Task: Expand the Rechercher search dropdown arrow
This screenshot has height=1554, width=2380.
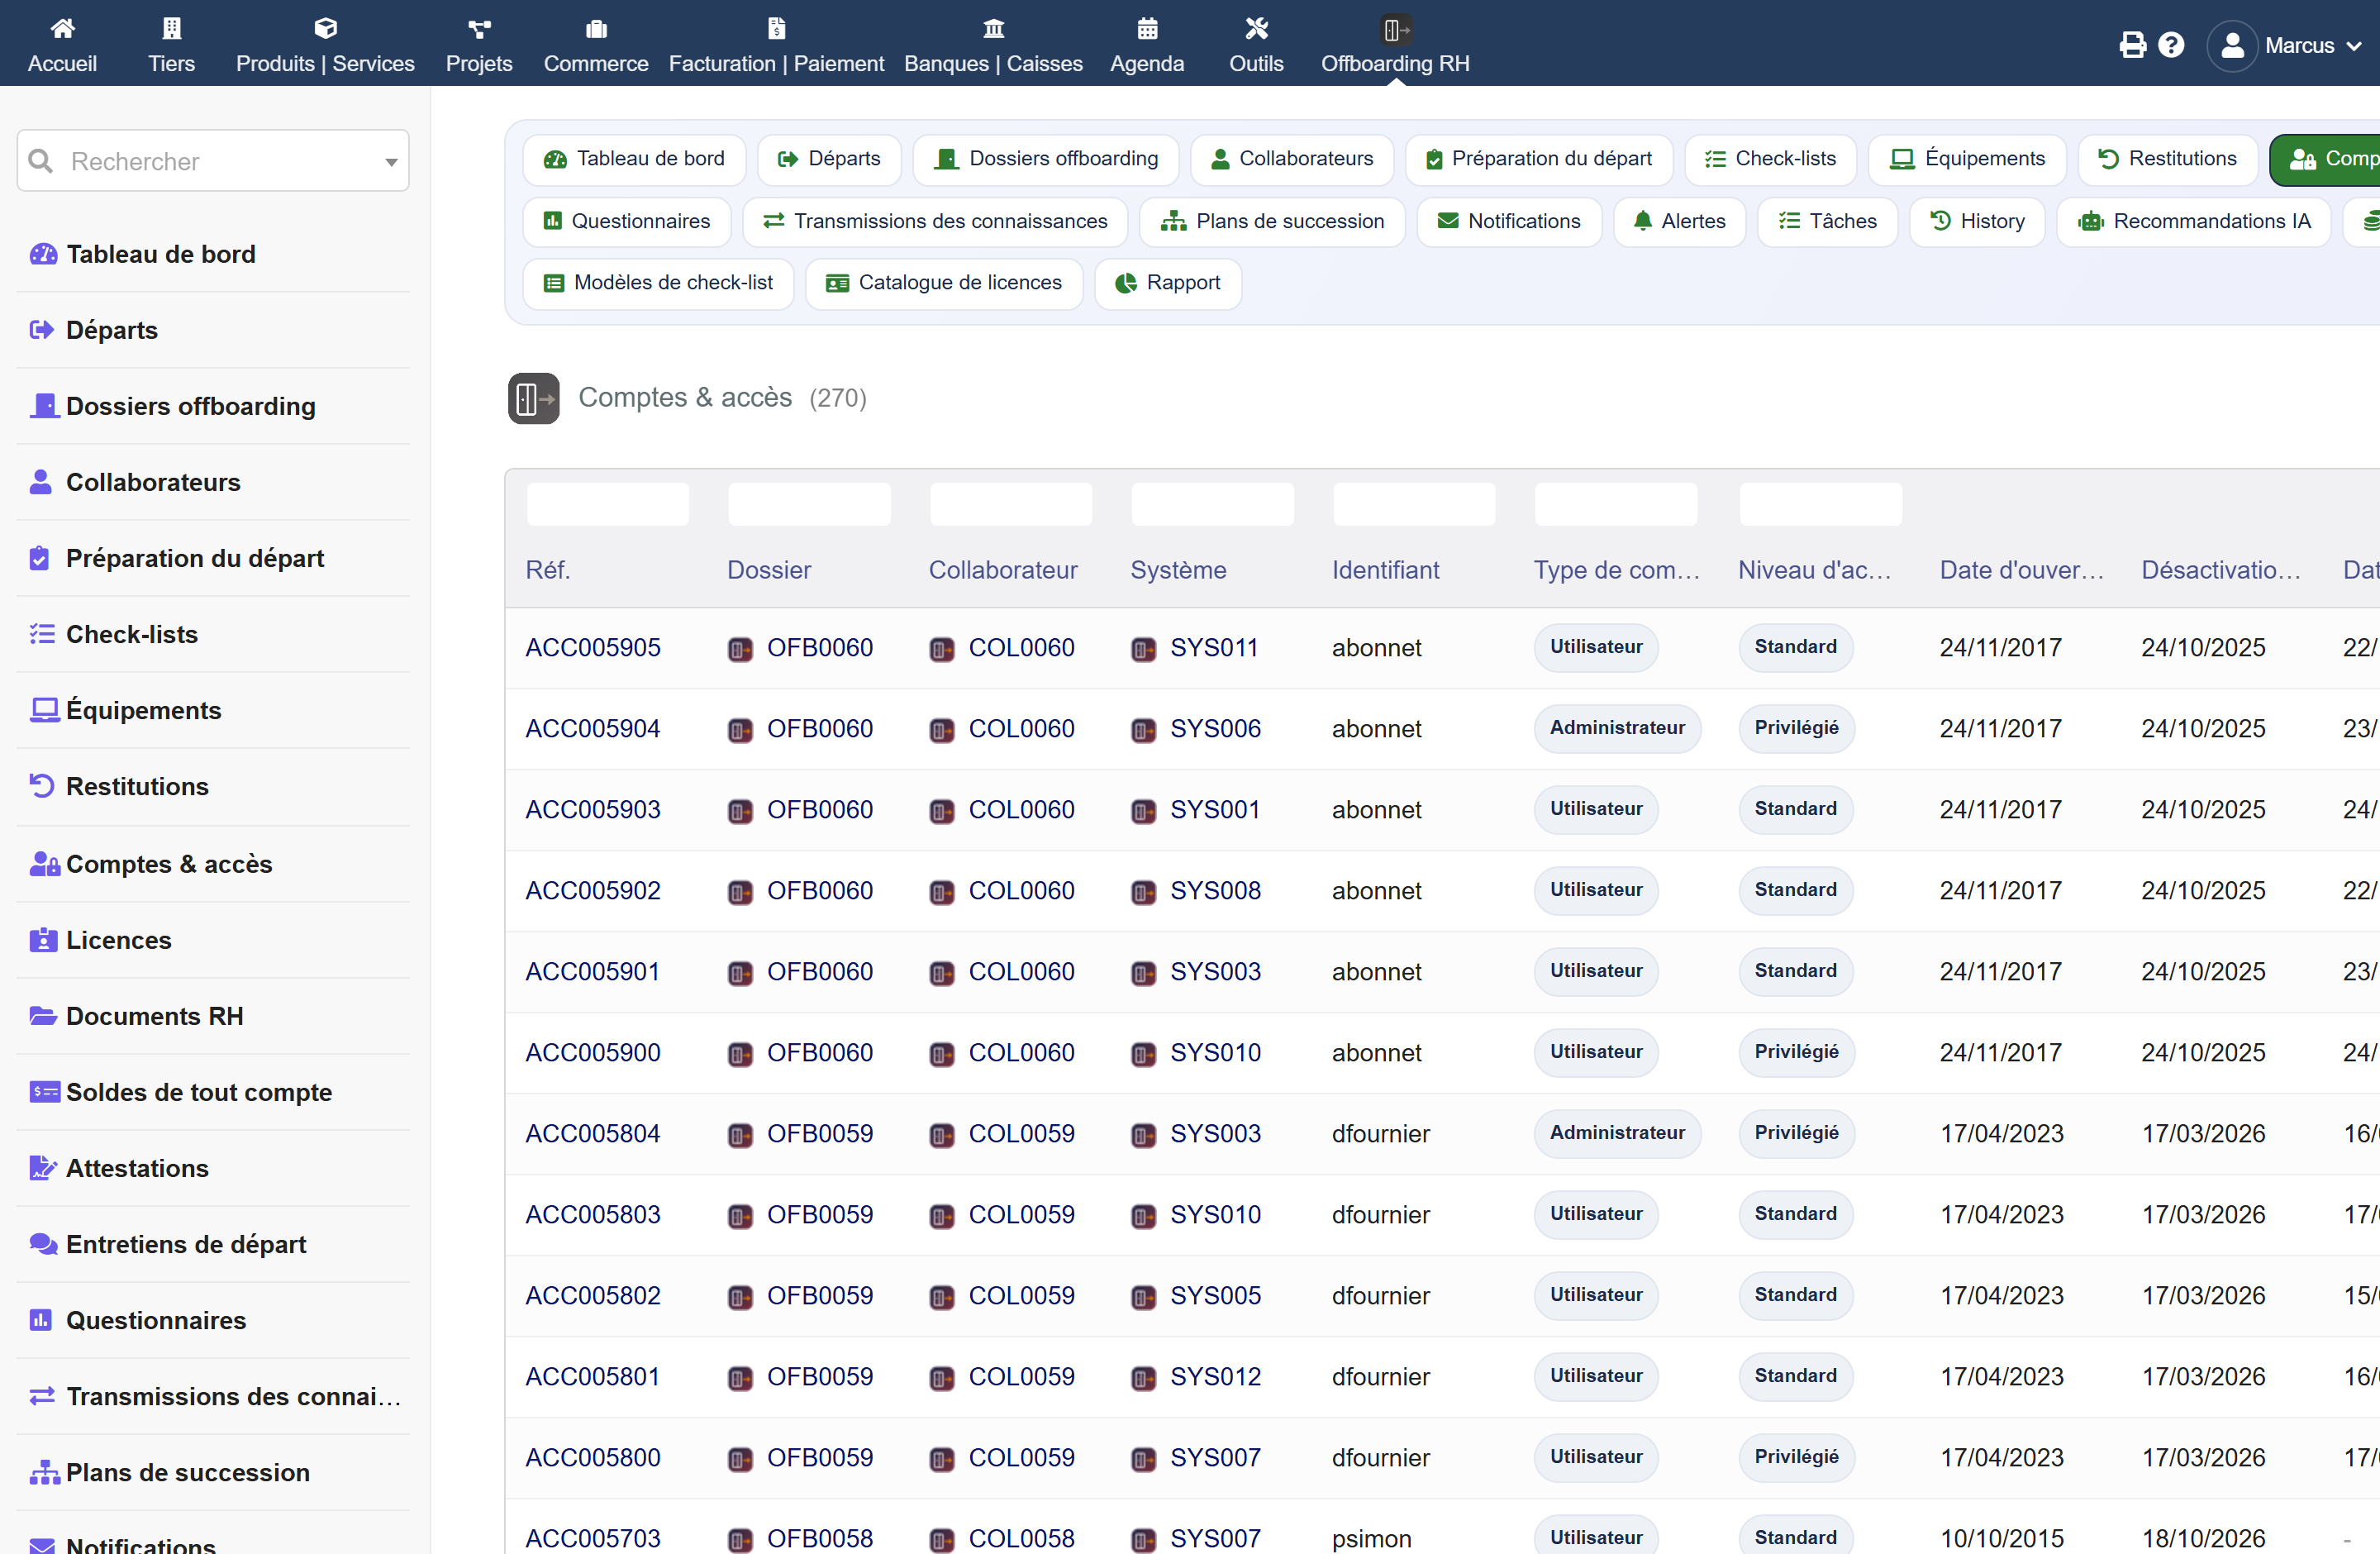Action: click(x=391, y=162)
